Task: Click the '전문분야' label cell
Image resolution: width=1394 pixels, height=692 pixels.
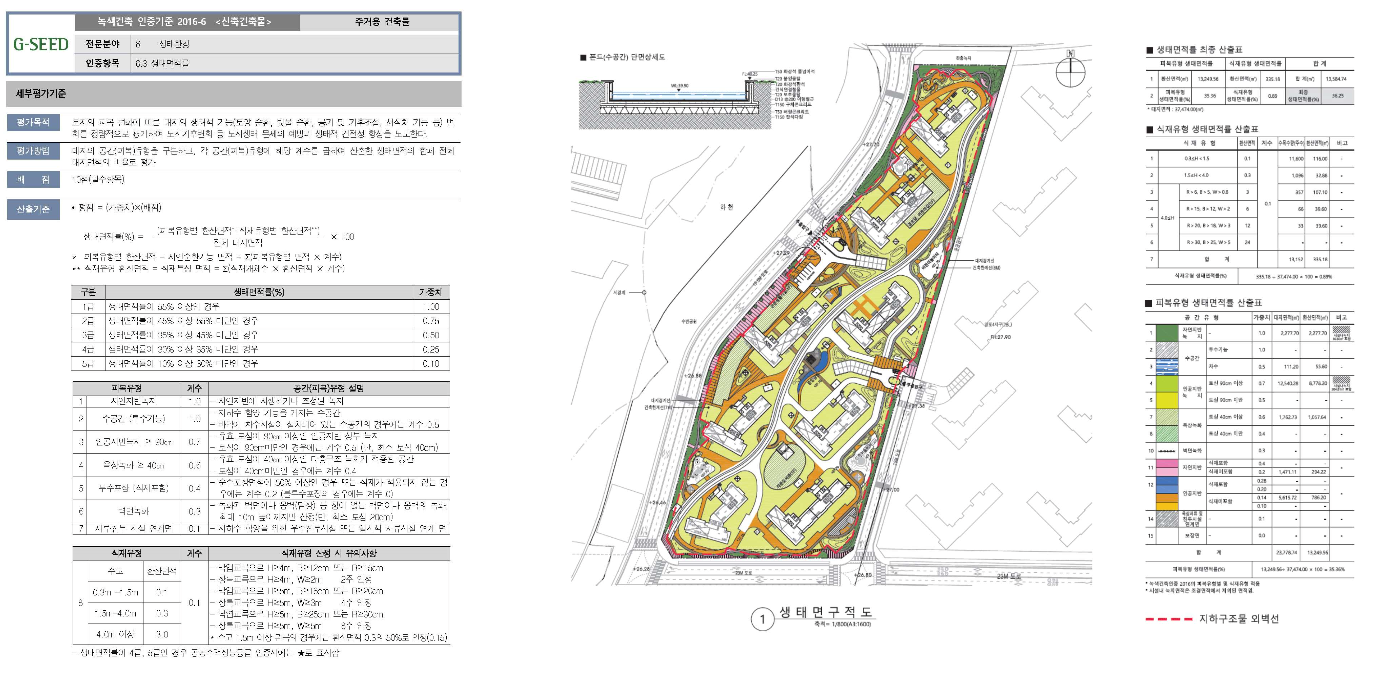Action: click(x=102, y=44)
